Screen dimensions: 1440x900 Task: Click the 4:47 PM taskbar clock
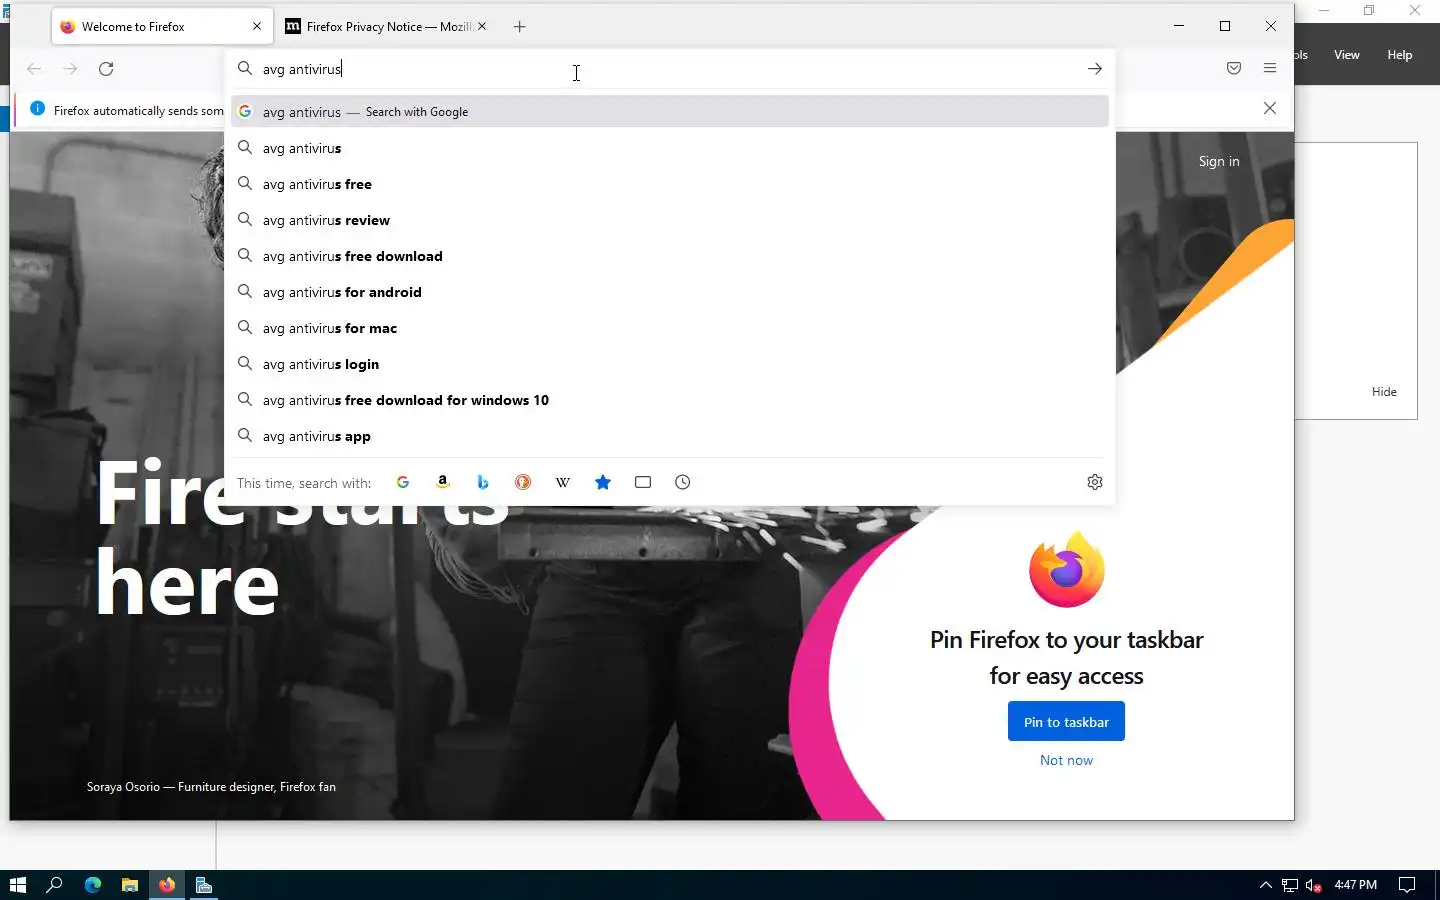pos(1356,885)
